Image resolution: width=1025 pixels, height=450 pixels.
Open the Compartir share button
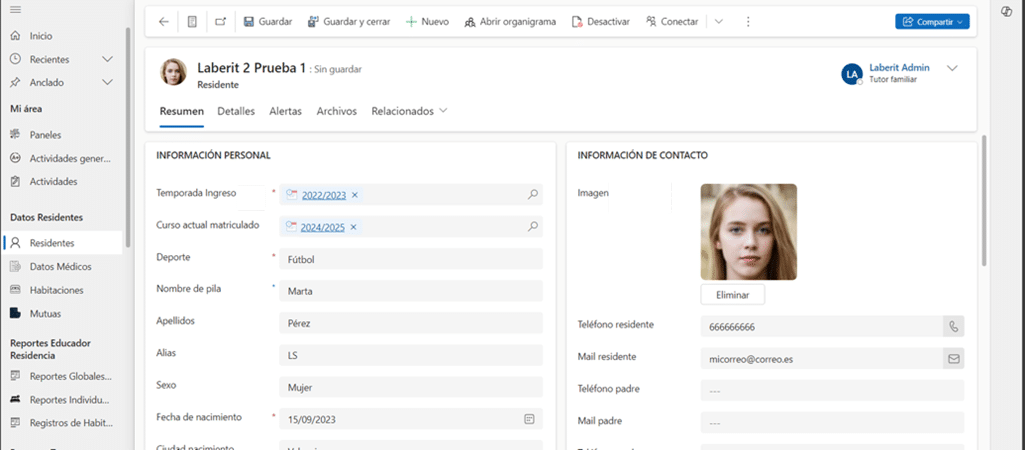point(932,21)
